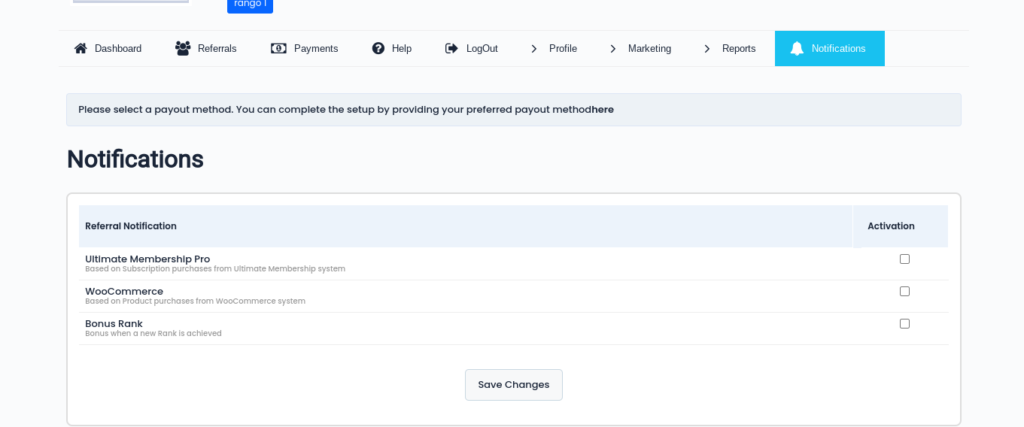
Task: Follow the 'here' payout method link
Action: [x=603, y=110]
